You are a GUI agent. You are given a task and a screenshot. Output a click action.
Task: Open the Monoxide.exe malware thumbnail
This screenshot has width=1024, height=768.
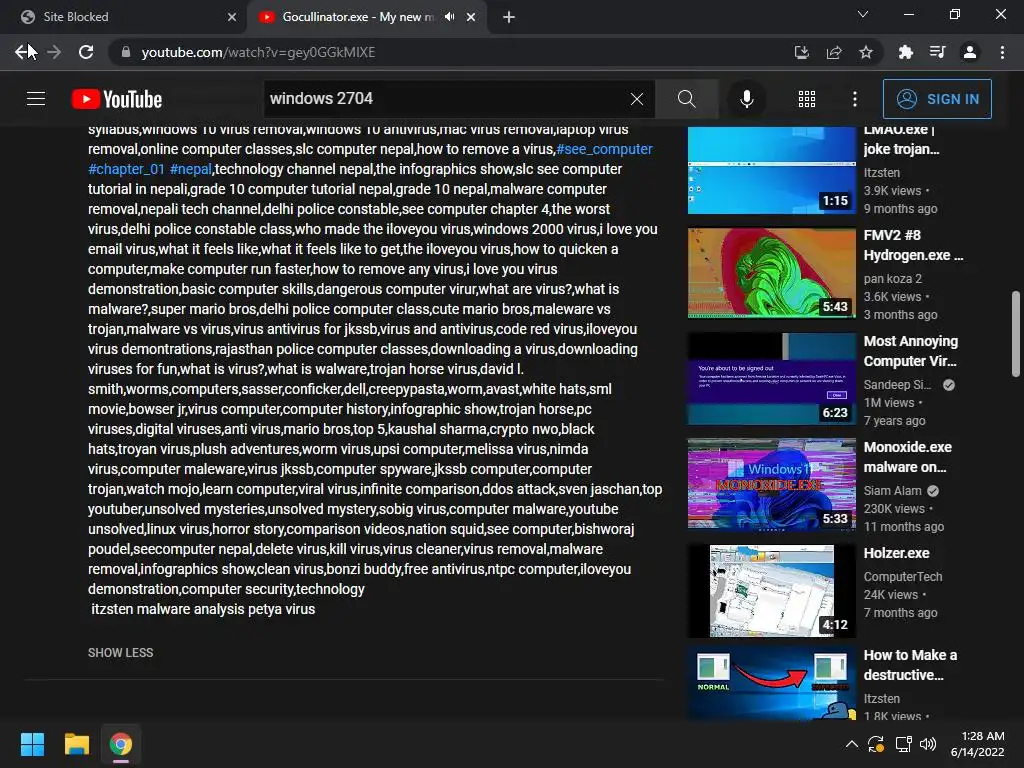click(x=771, y=485)
